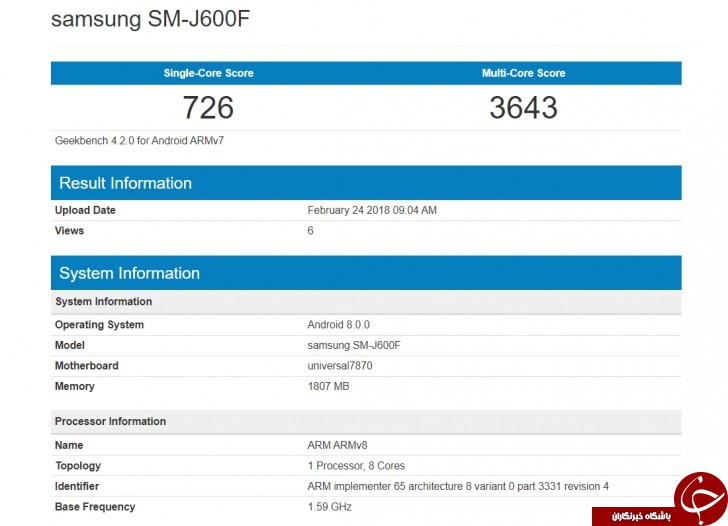
Task: Select the Operating System label
Action: click(99, 325)
